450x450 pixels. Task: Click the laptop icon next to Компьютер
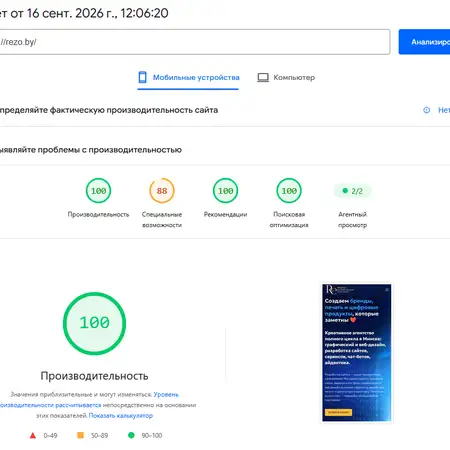pyautogui.click(x=263, y=78)
